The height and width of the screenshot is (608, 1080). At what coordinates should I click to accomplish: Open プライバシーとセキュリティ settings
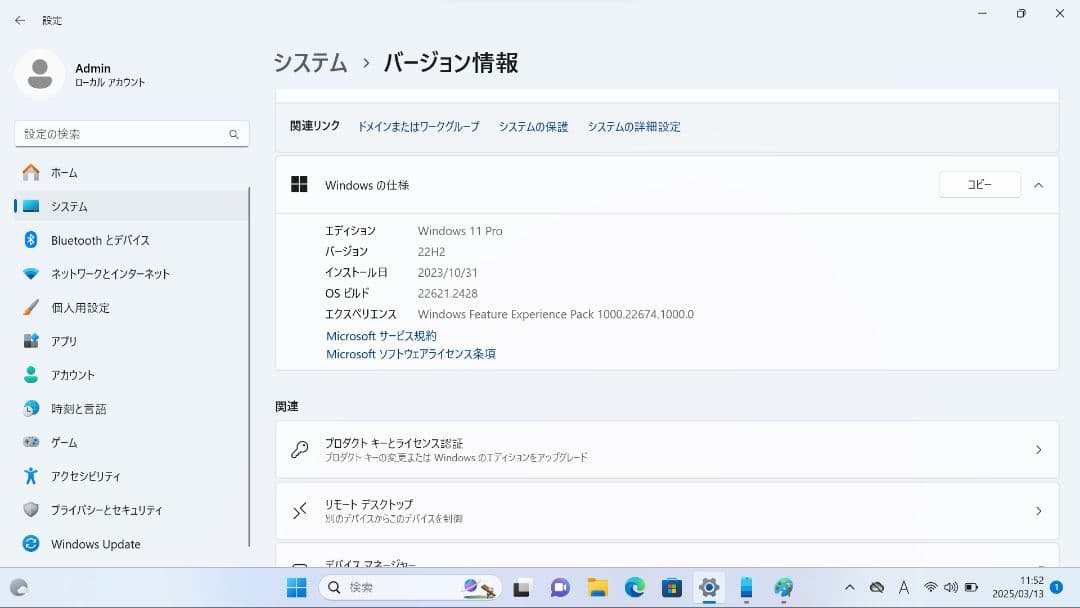113,510
